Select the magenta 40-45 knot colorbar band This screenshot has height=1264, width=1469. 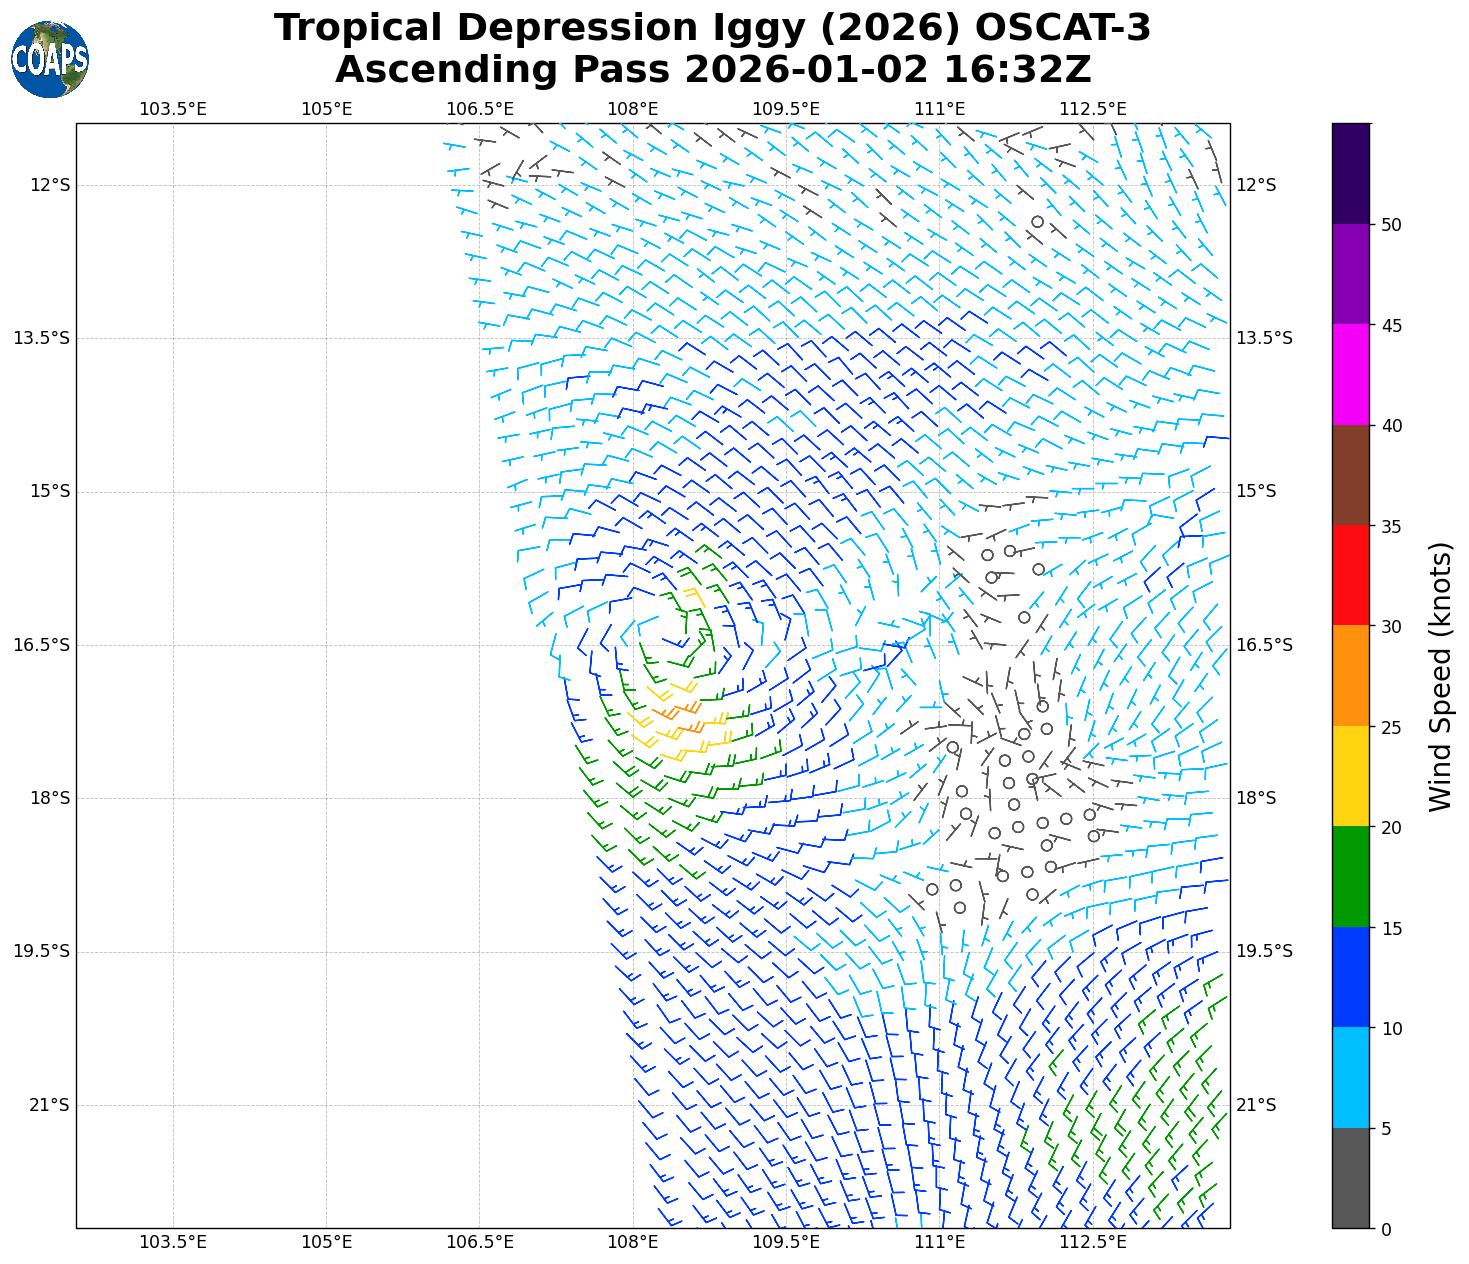tap(1350, 374)
